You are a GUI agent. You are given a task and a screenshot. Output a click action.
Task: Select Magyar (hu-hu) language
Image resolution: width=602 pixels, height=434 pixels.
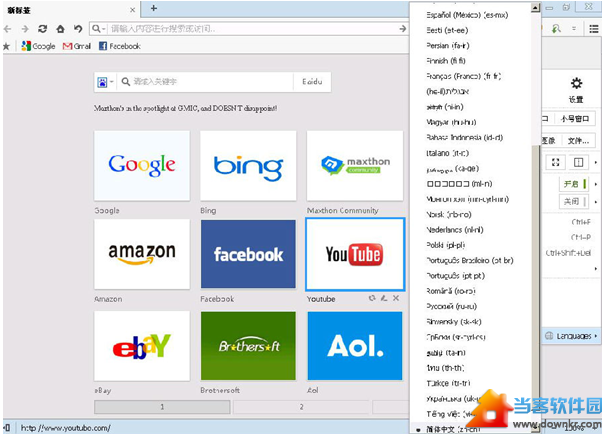pos(451,123)
